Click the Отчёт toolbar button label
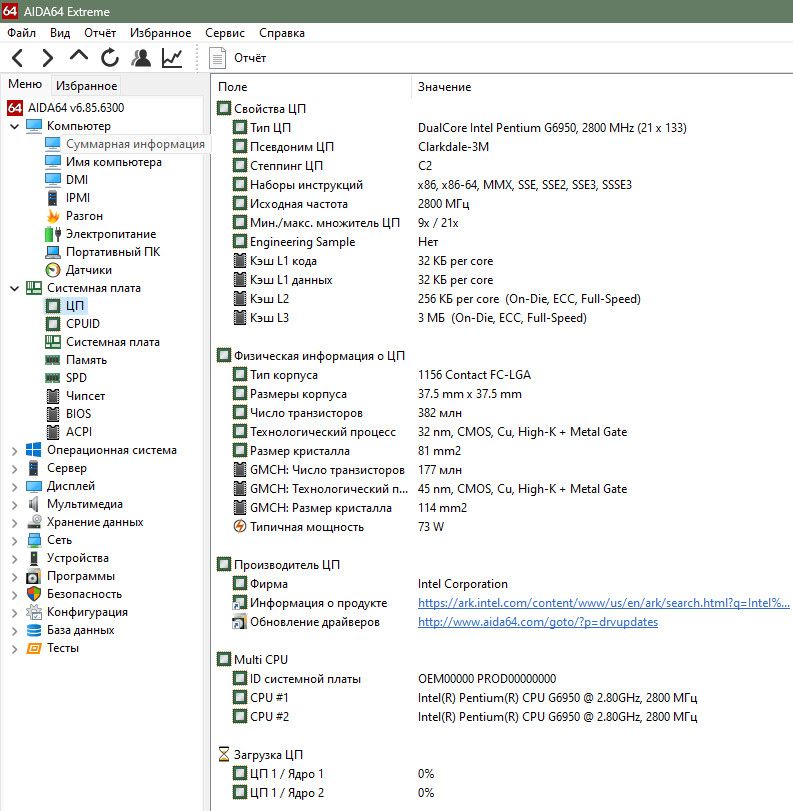Viewport: 793px width, 811px height. 250,58
